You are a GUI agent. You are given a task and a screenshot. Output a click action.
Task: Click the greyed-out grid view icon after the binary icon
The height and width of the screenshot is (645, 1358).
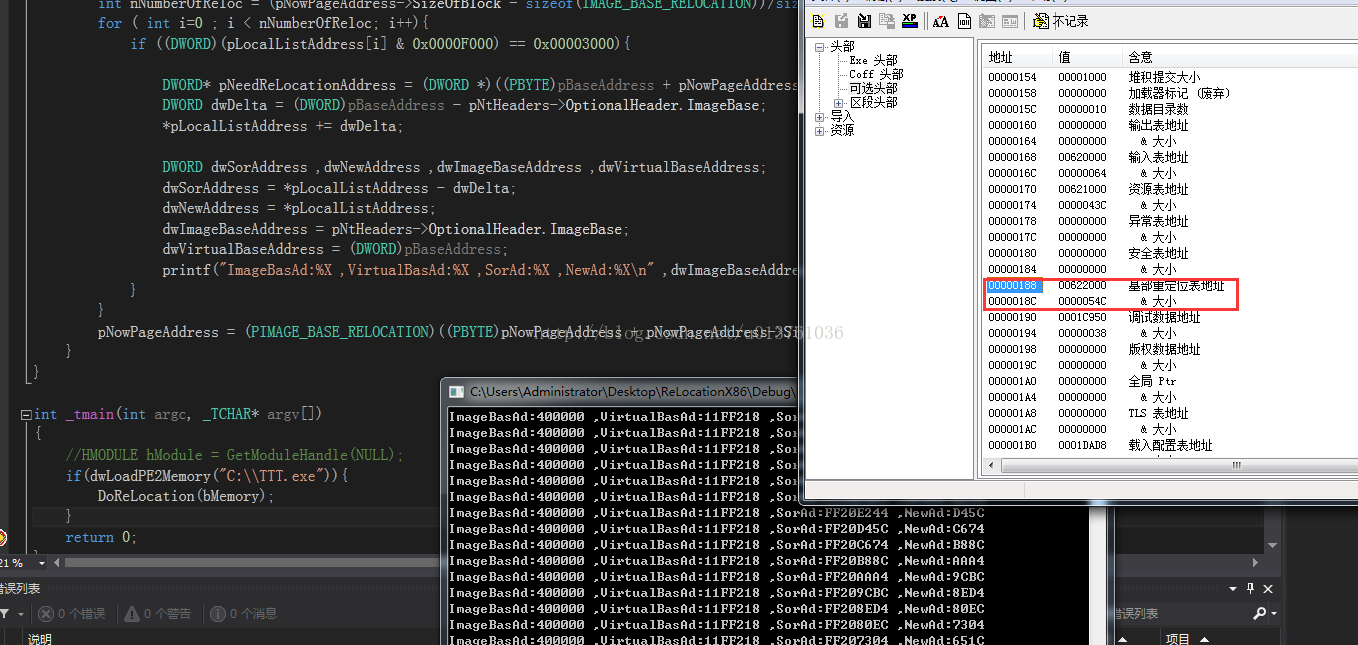click(x=987, y=21)
